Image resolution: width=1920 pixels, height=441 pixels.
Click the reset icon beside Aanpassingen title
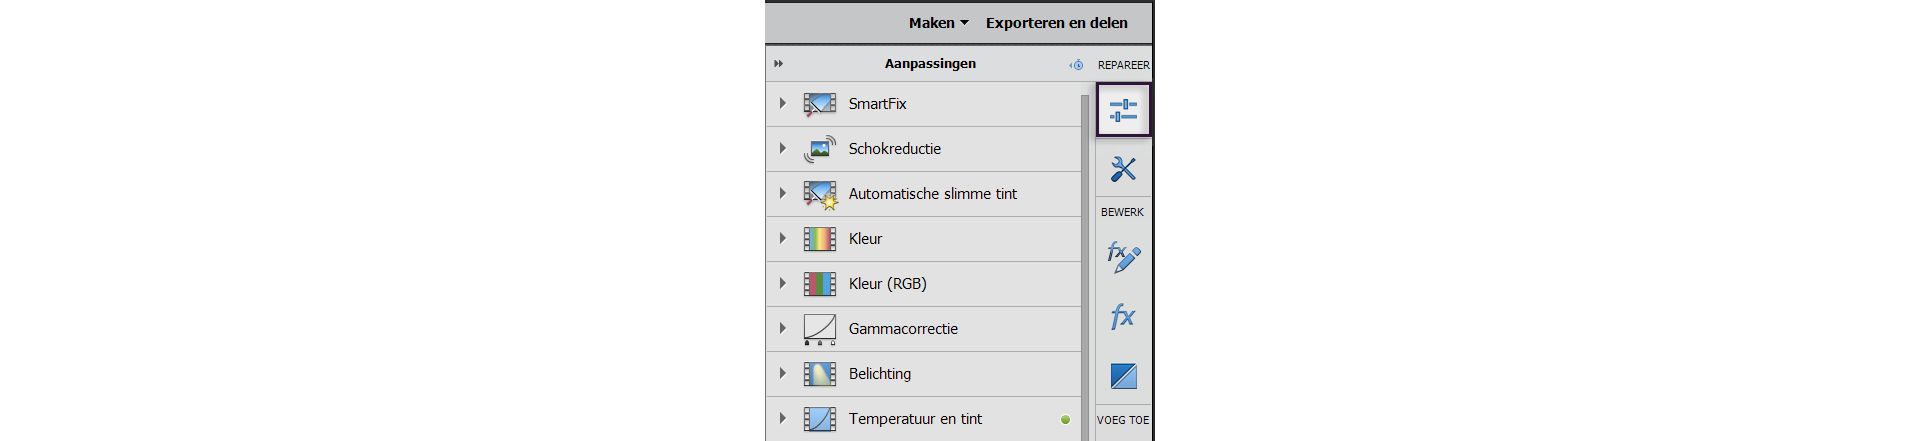1076,64
